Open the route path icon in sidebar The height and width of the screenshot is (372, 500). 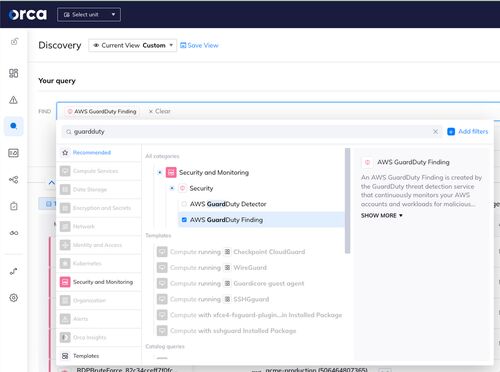[x=14, y=272]
